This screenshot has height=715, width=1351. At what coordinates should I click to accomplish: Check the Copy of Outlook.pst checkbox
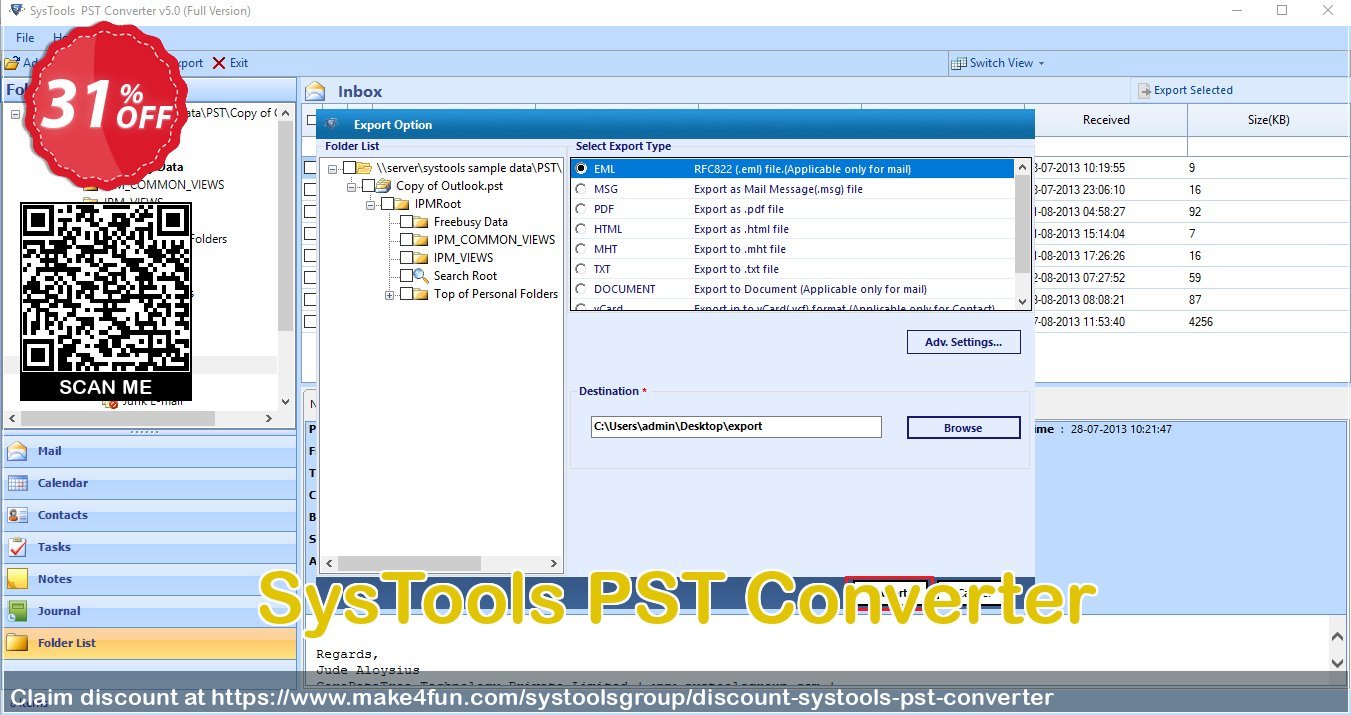point(368,186)
